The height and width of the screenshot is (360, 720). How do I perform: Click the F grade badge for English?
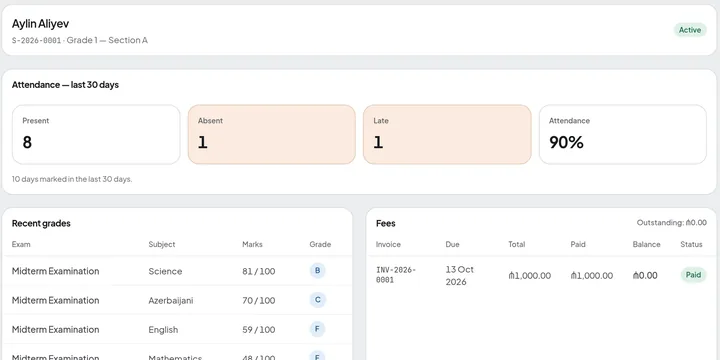tap(317, 329)
